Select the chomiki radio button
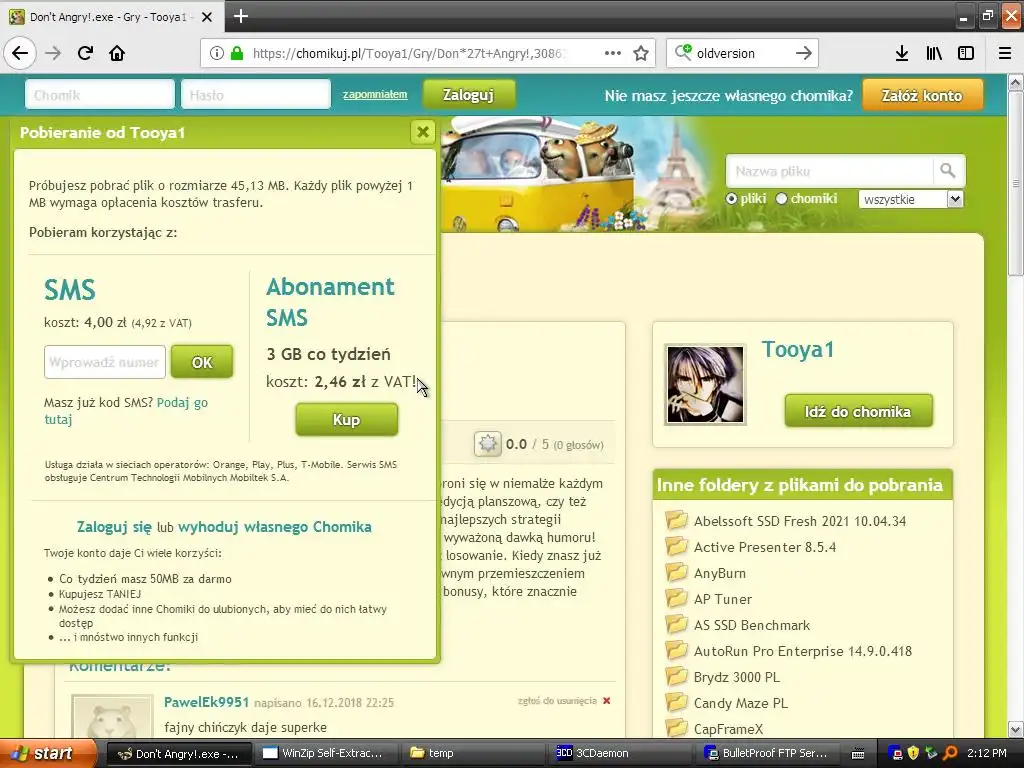1024x768 pixels. [781, 199]
